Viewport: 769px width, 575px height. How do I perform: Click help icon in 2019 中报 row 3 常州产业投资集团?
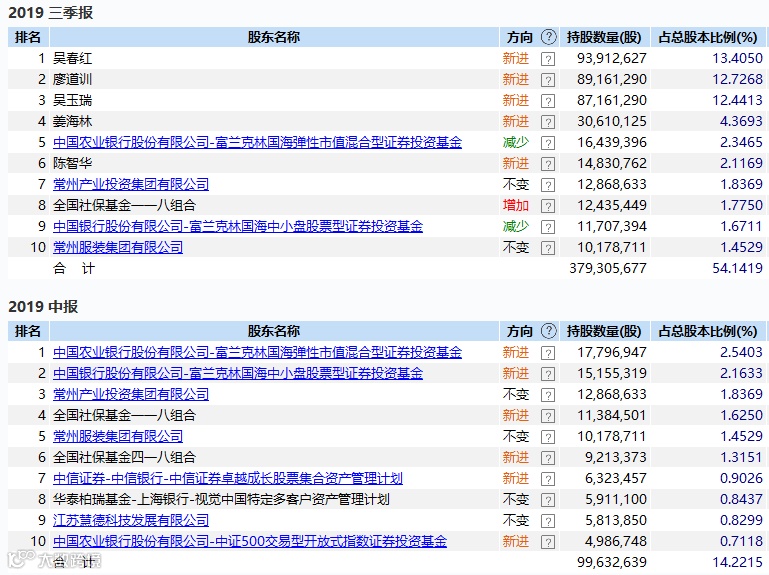coord(548,395)
